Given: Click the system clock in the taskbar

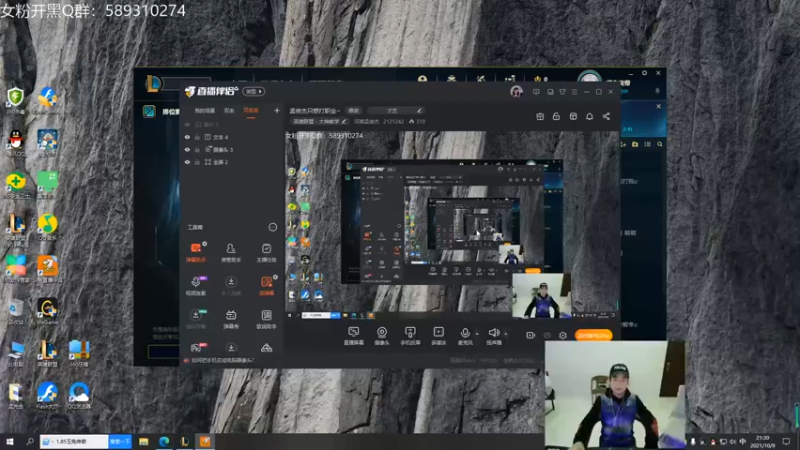Looking at the screenshot, I should [762, 441].
